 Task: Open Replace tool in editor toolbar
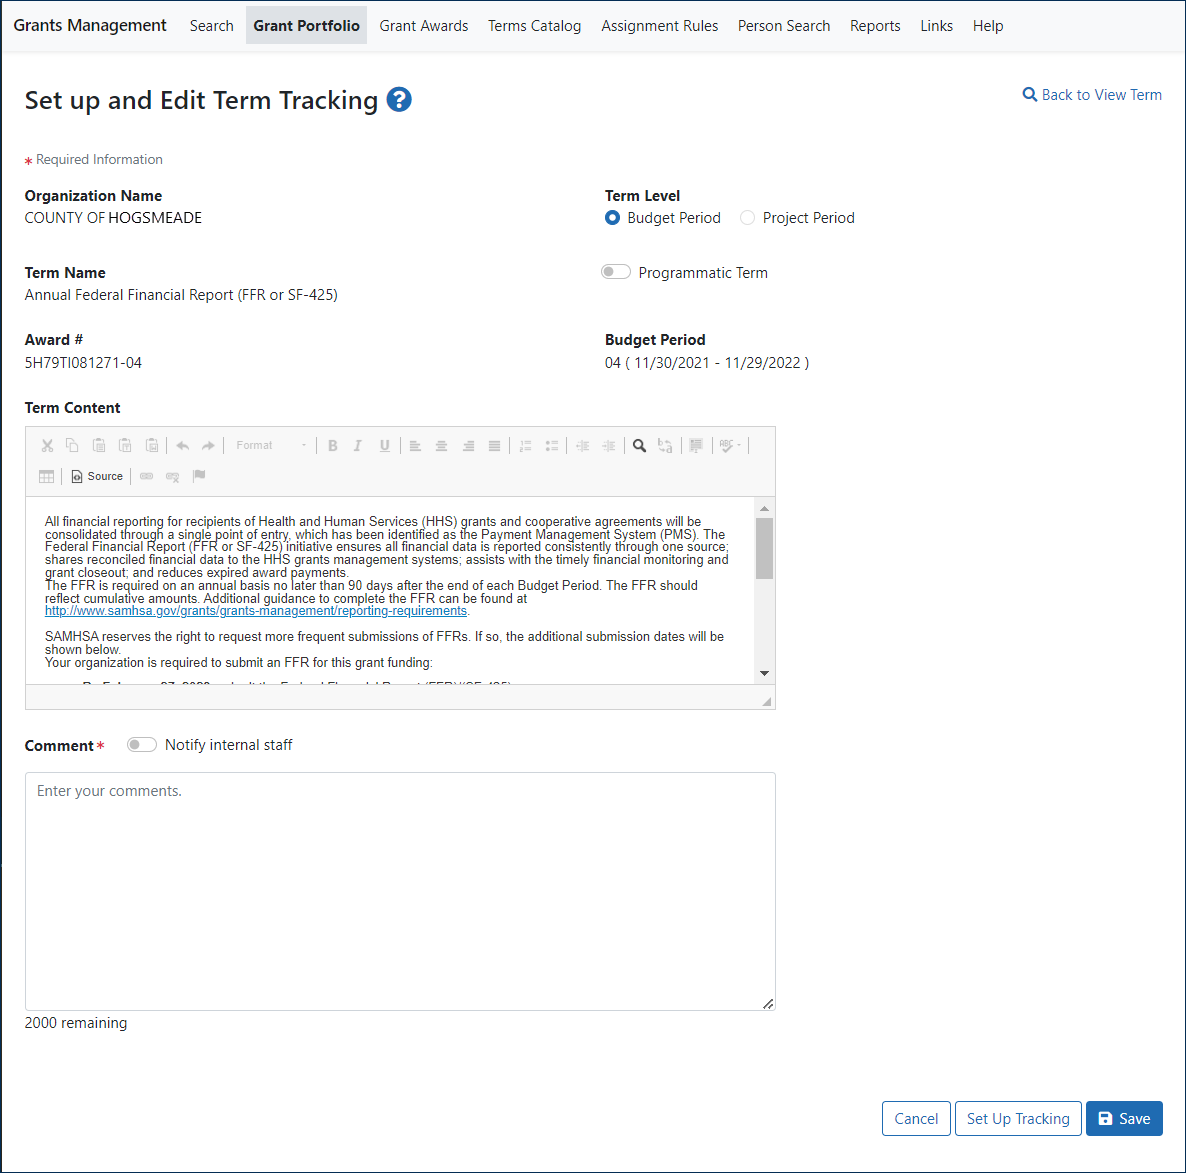pos(665,445)
